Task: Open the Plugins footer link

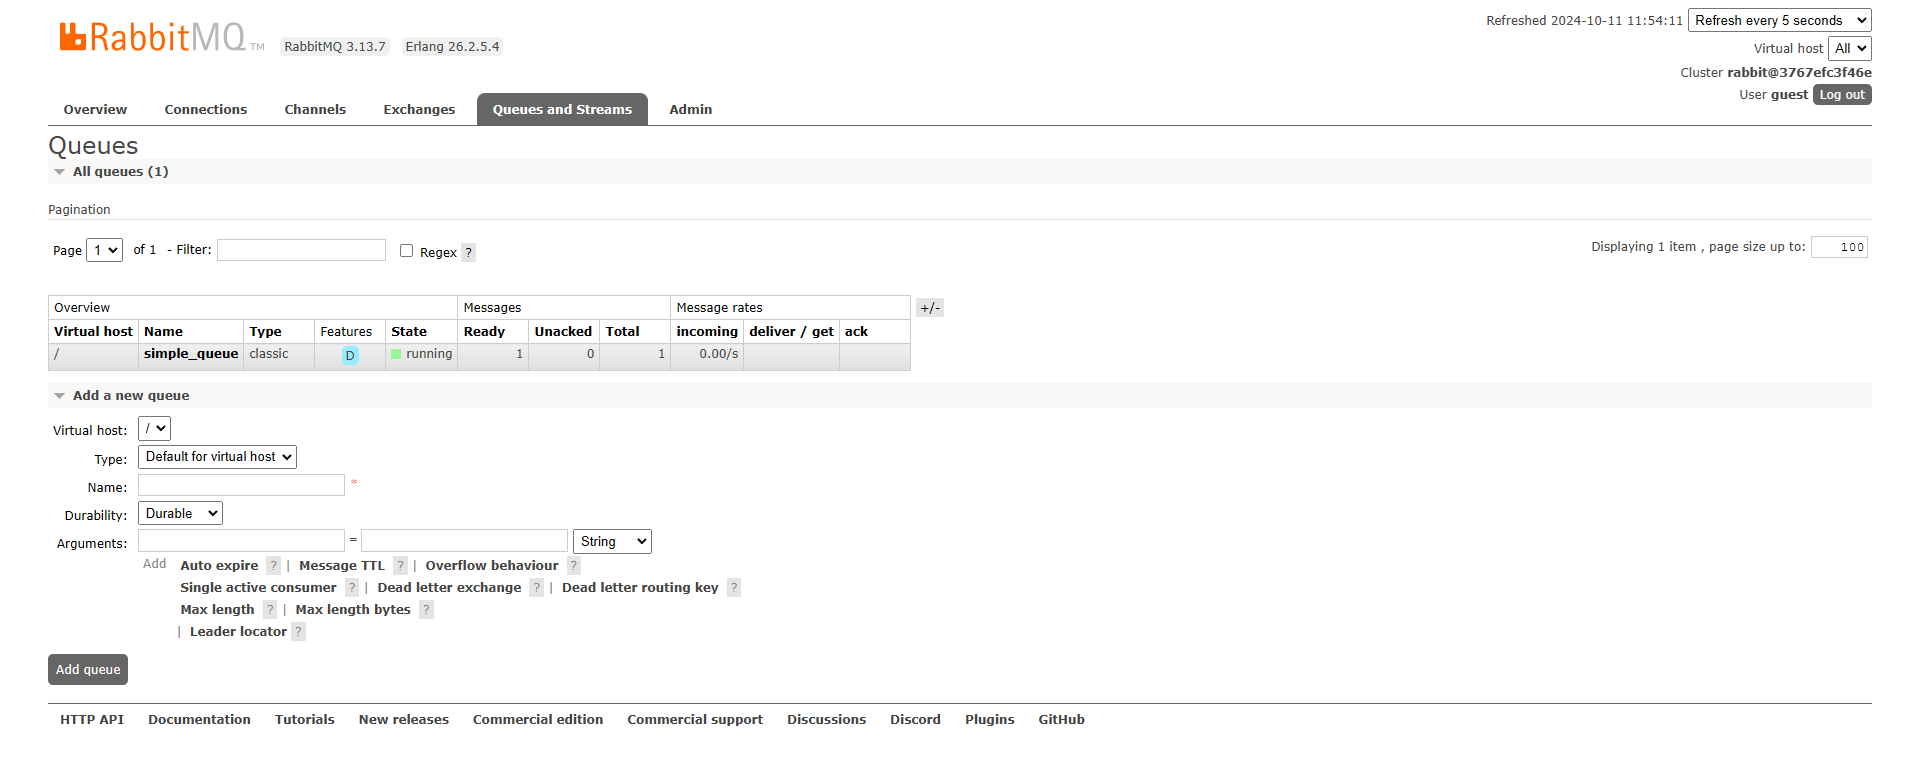Action: coord(989,720)
